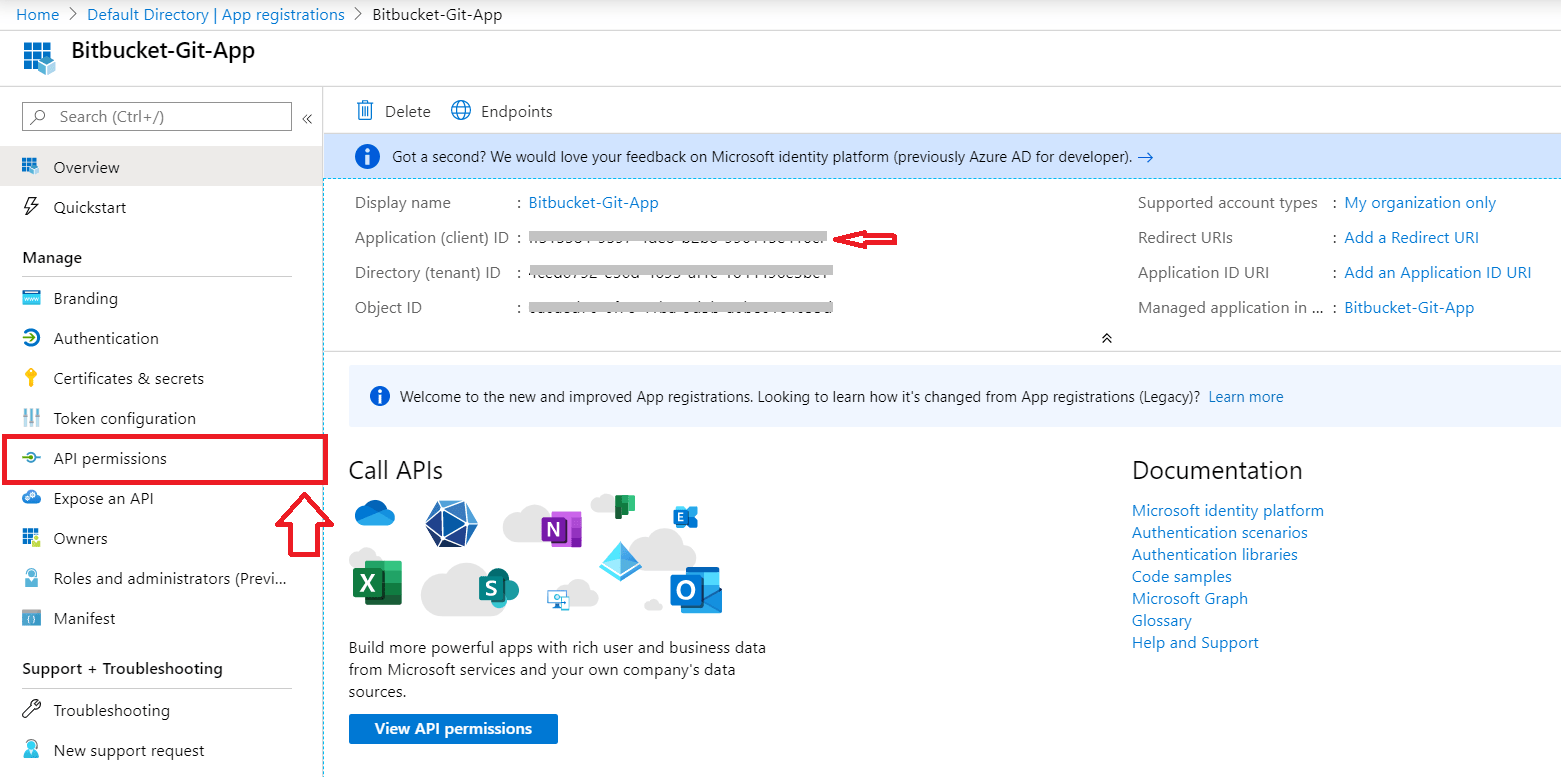
Task: Open the Manifest menu item
Action: click(x=161, y=618)
